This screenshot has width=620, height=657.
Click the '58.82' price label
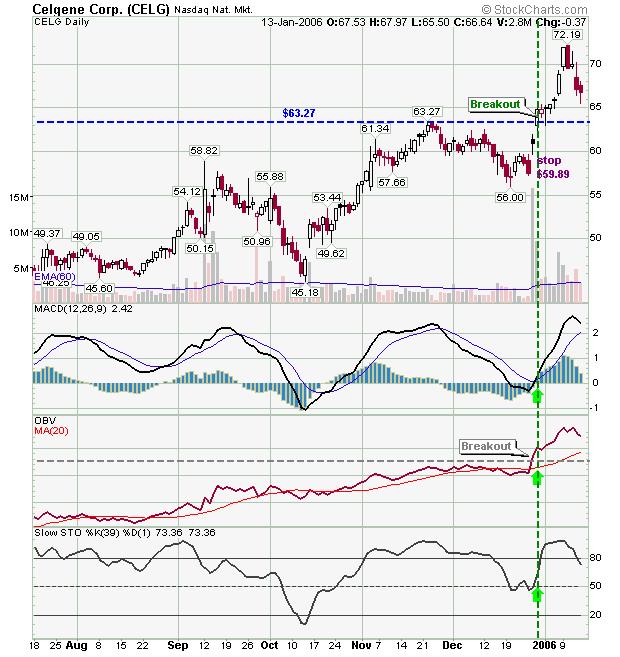point(204,150)
